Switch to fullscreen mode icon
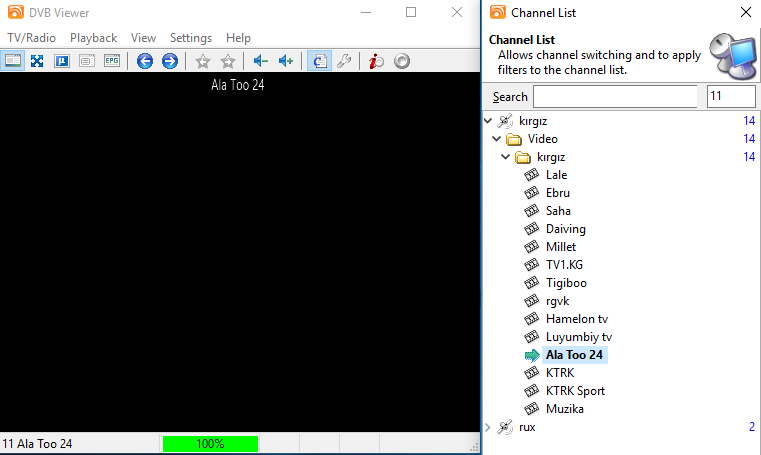Viewport: 761px width, 455px height. [37, 61]
